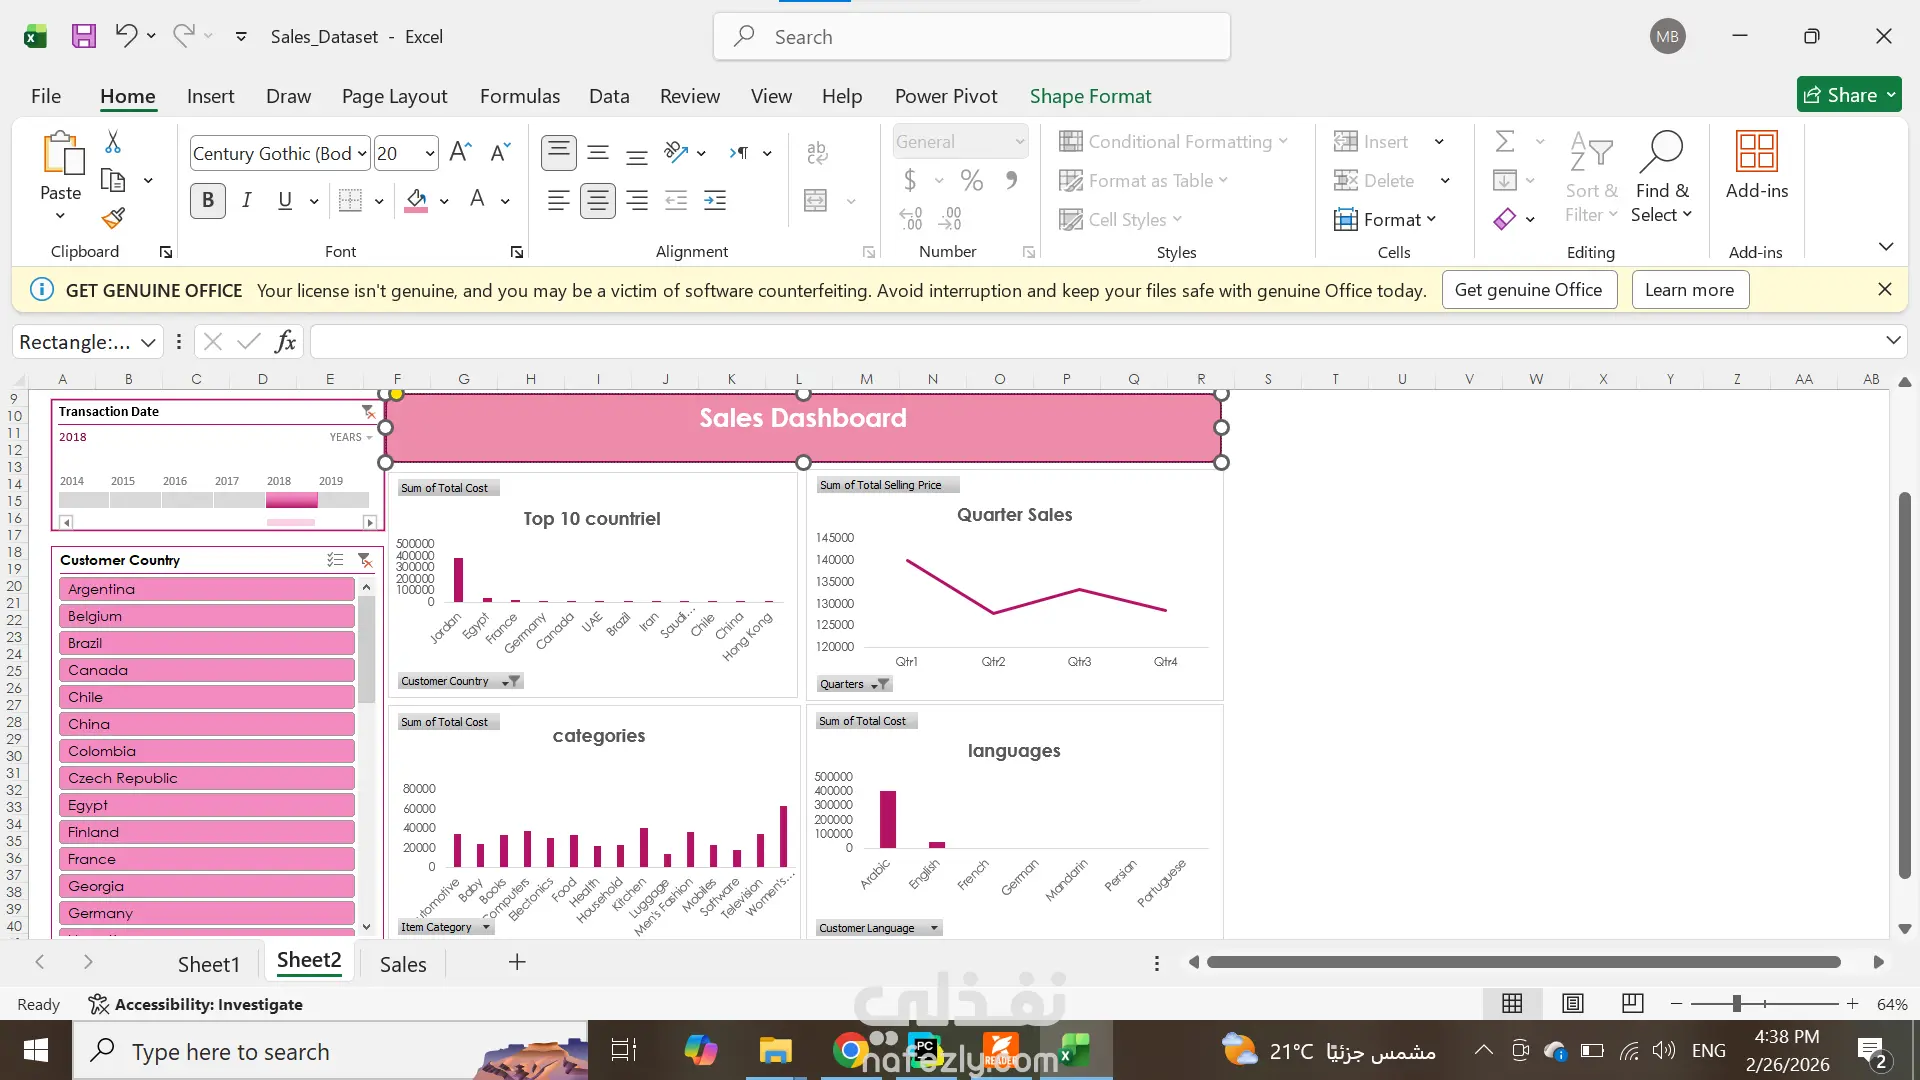Select Egypt in the country slicer
This screenshot has height=1080, width=1920.
[207, 805]
